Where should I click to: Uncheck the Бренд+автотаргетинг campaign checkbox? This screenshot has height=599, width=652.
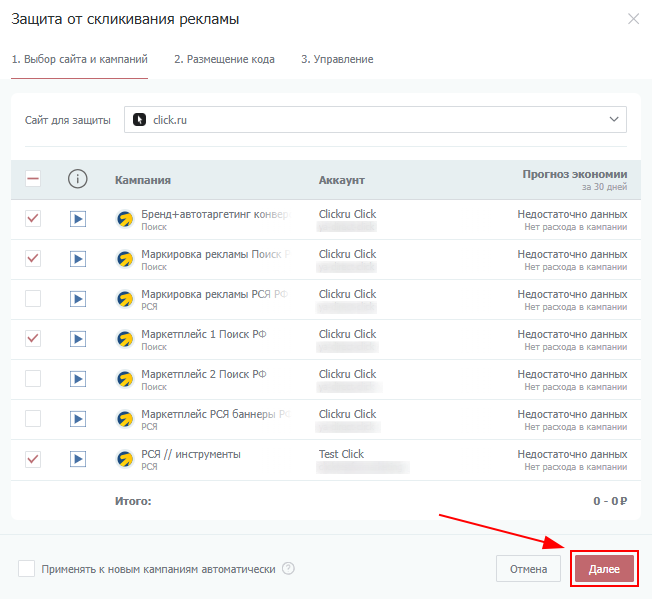(33, 219)
